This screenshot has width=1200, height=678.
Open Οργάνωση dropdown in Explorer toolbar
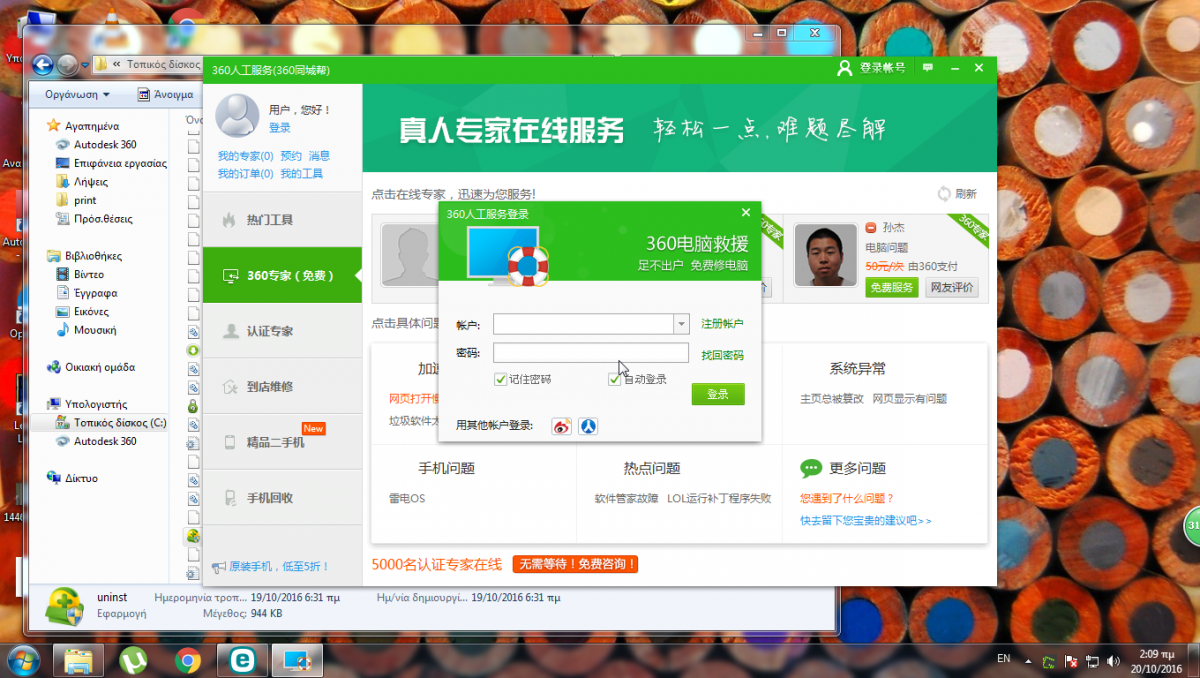tap(76, 94)
